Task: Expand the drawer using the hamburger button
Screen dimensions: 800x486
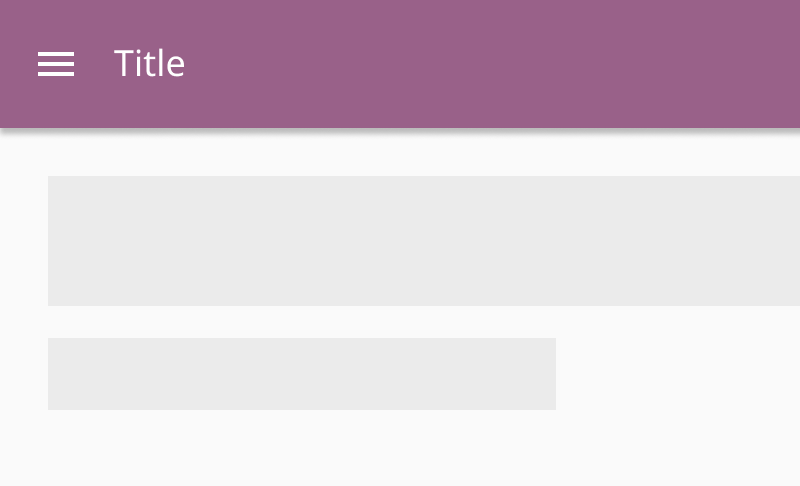Action: tap(56, 64)
